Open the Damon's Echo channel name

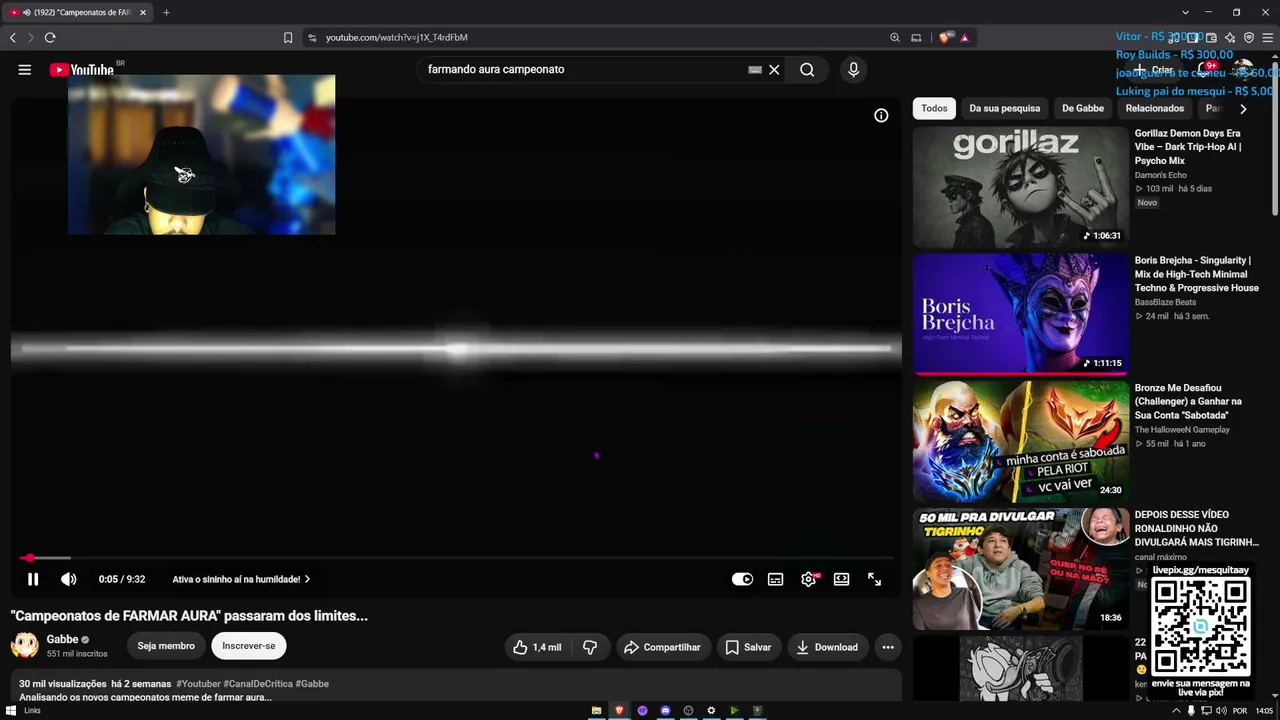click(x=1161, y=175)
